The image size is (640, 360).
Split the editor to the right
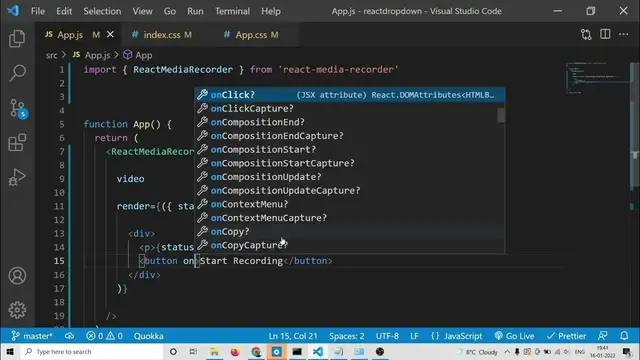[x=605, y=34]
